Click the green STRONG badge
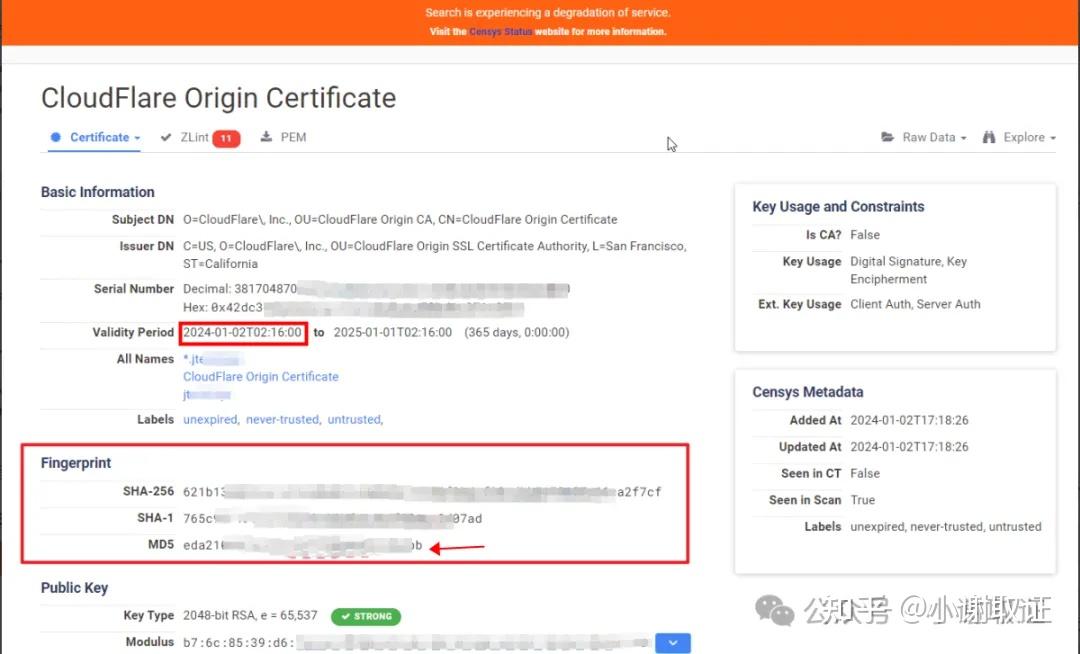Viewport: 1080px width, 654px height. pos(366,616)
